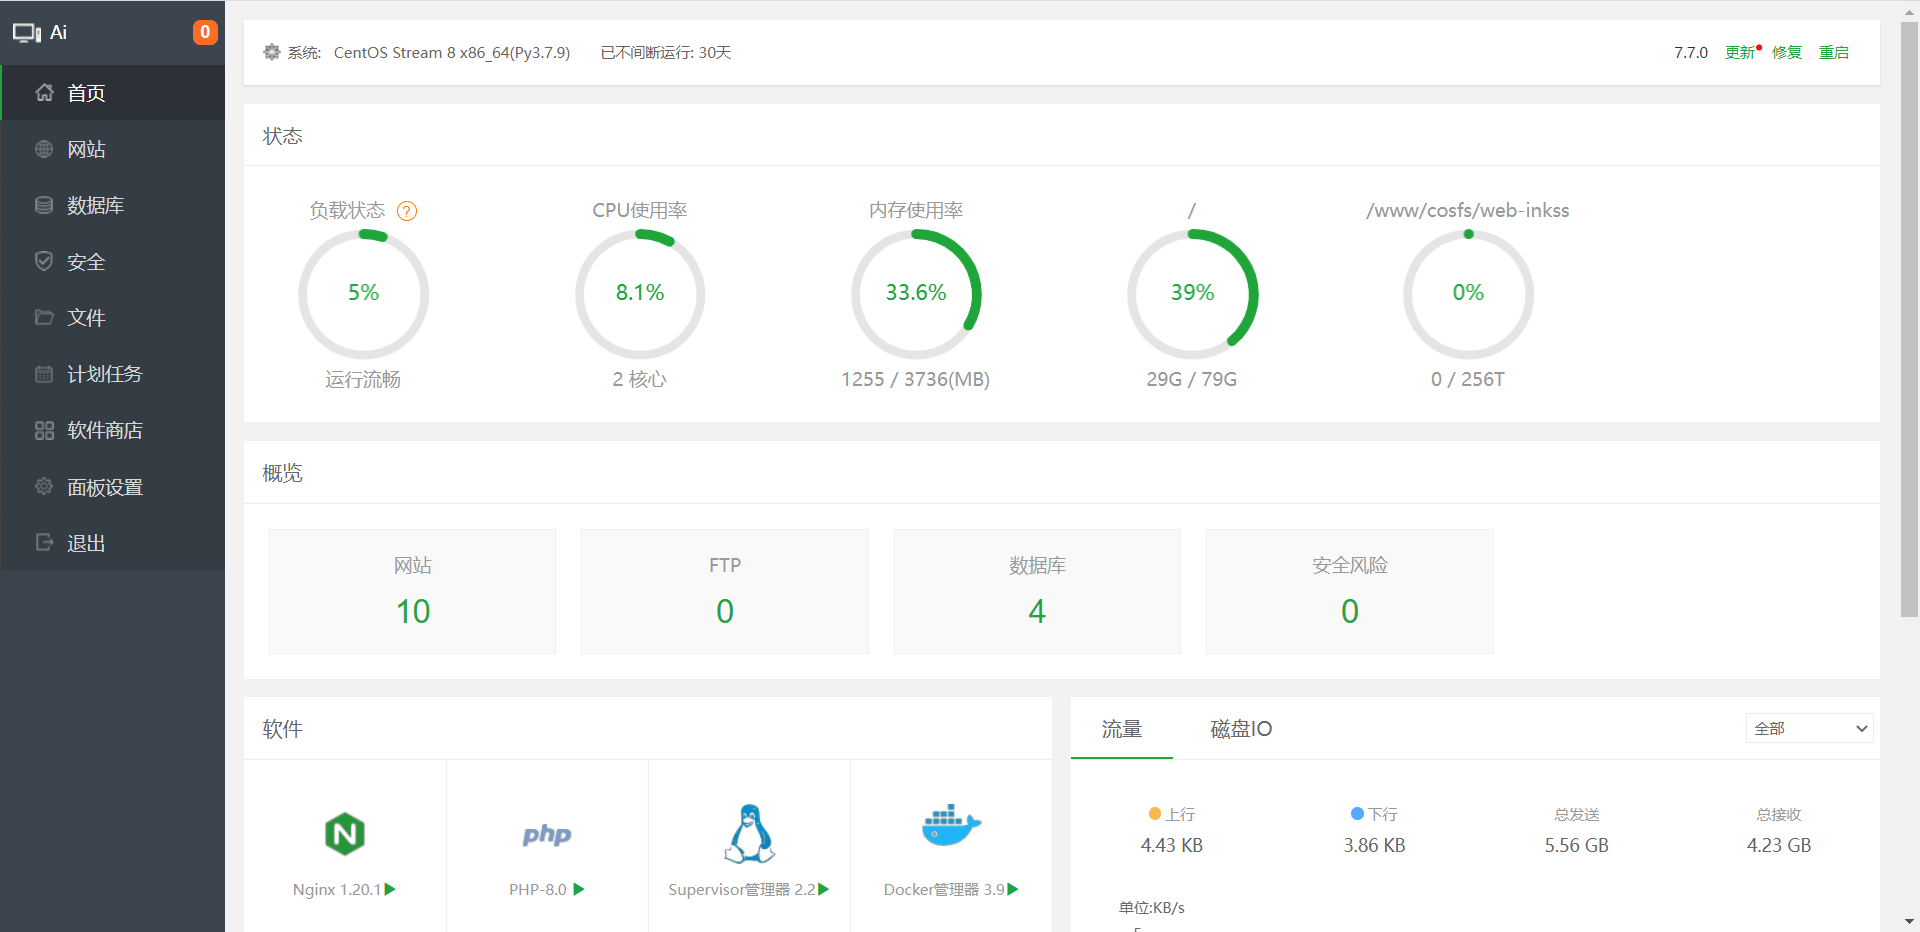Click the 运行流畅 load status text
The image size is (1920, 932).
tap(363, 379)
